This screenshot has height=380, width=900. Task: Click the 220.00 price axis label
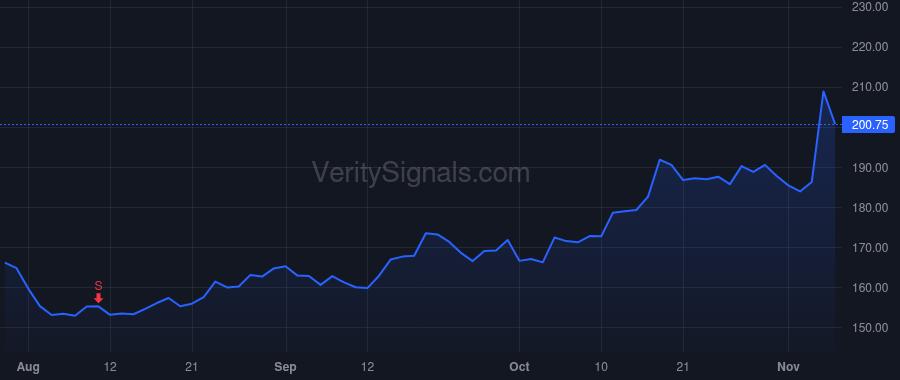tap(870, 47)
